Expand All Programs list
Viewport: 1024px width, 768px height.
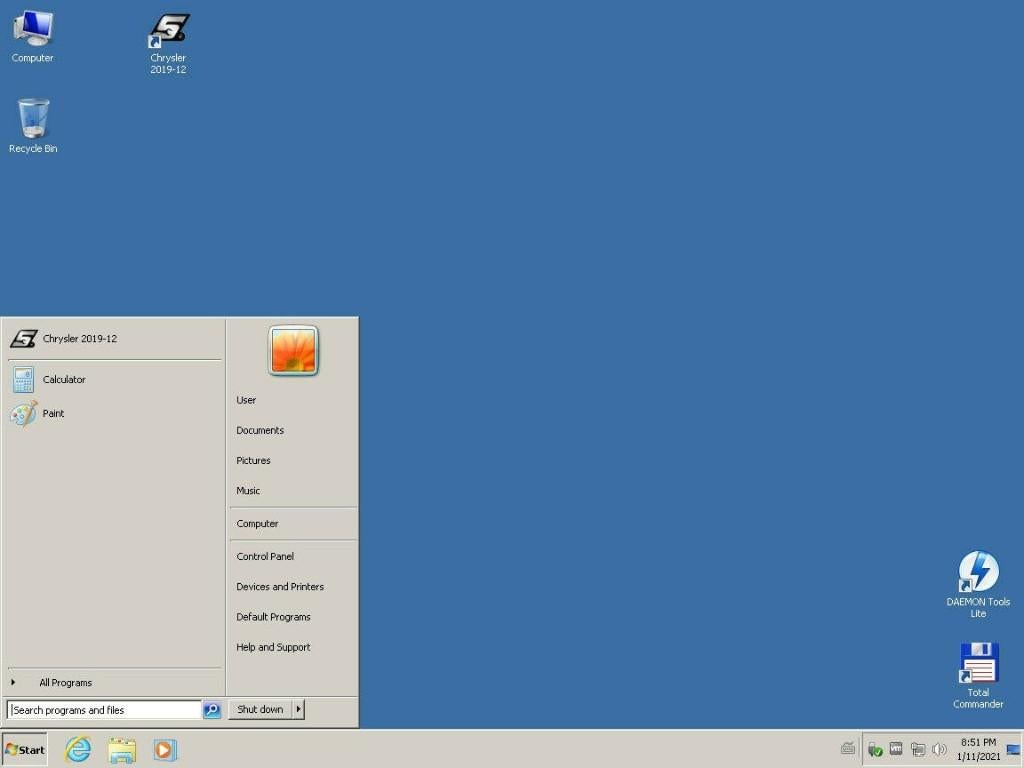(65, 683)
